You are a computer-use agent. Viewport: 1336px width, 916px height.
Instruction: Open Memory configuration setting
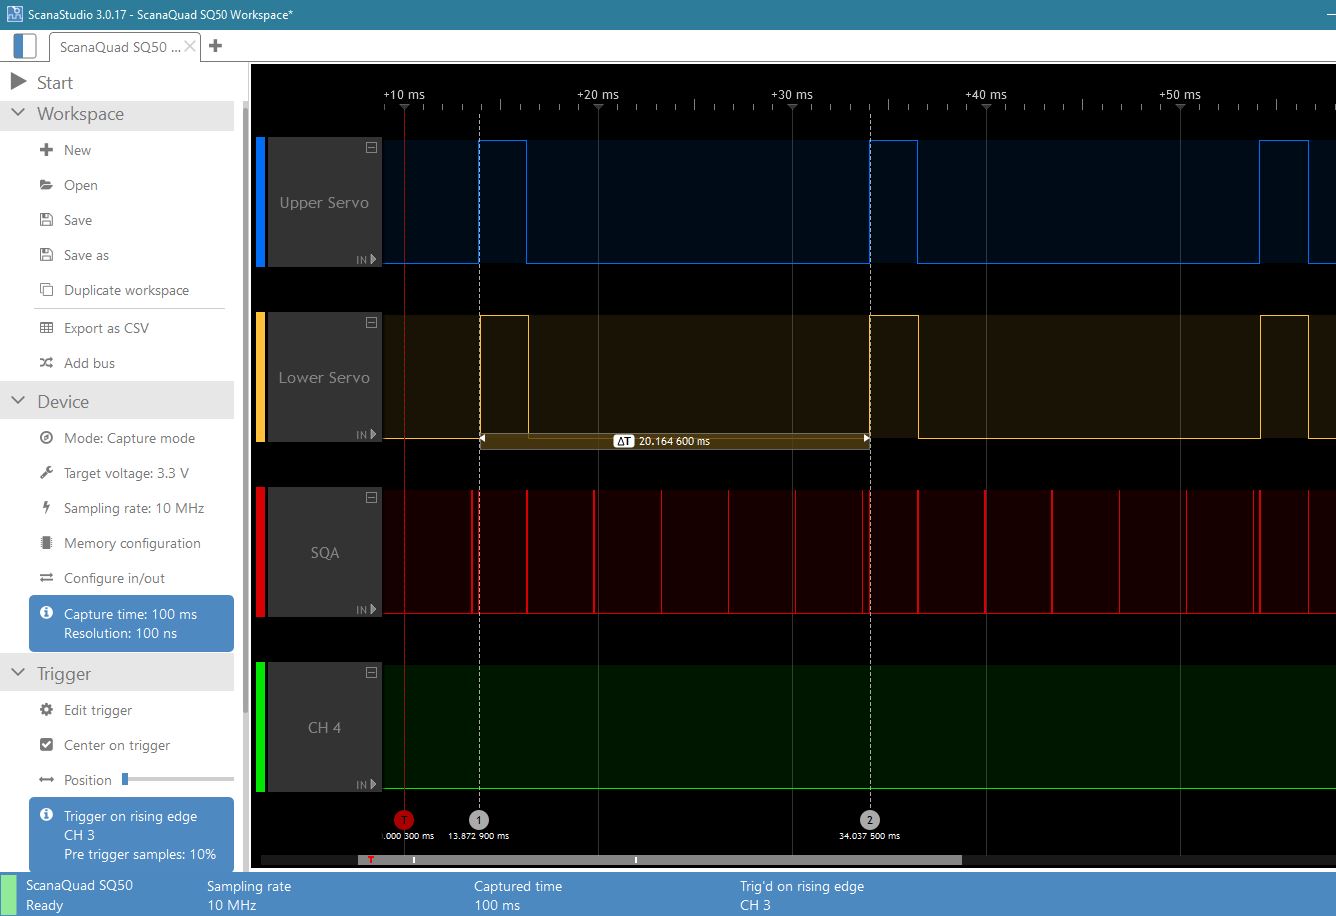pyautogui.click(x=132, y=543)
